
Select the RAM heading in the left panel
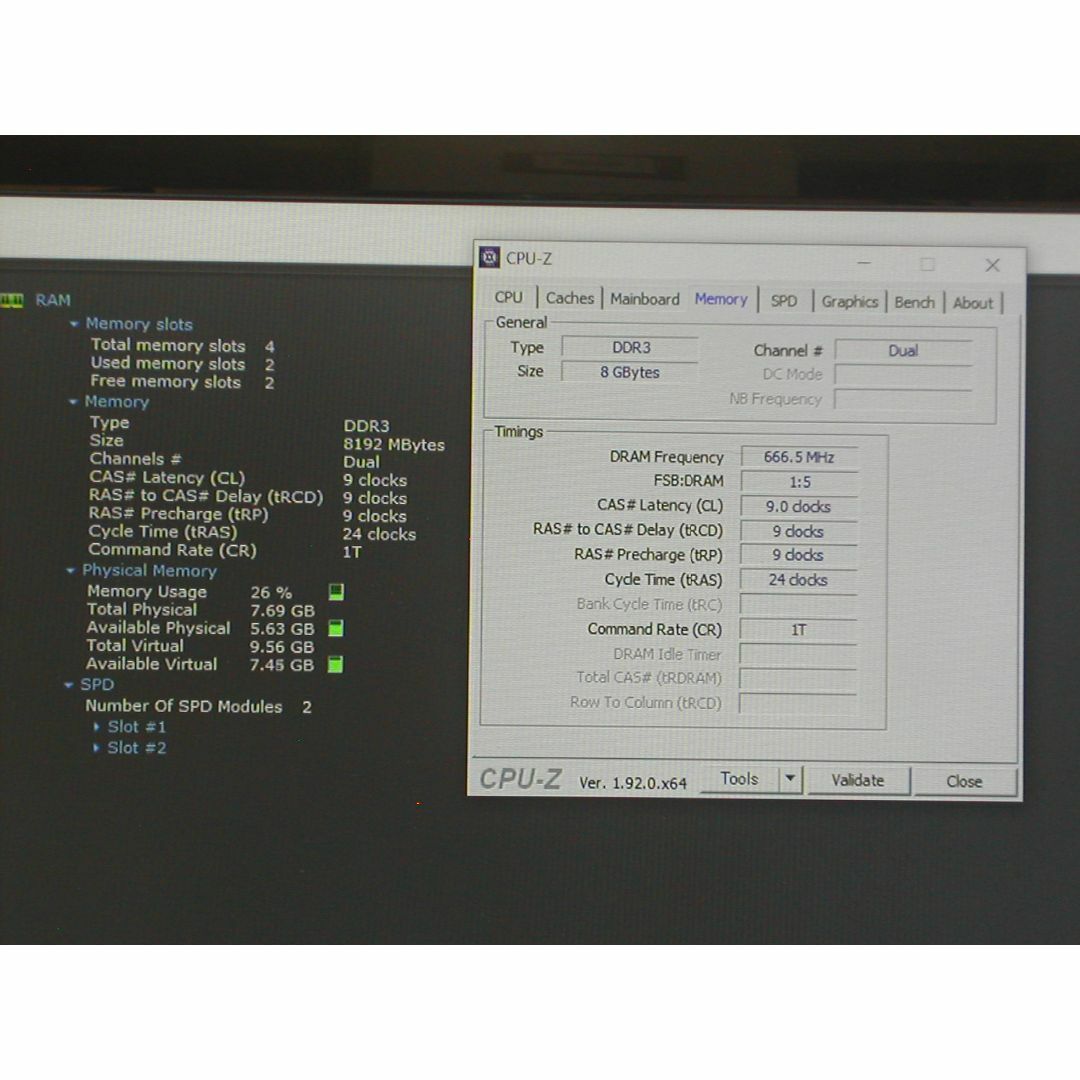tap(53, 300)
